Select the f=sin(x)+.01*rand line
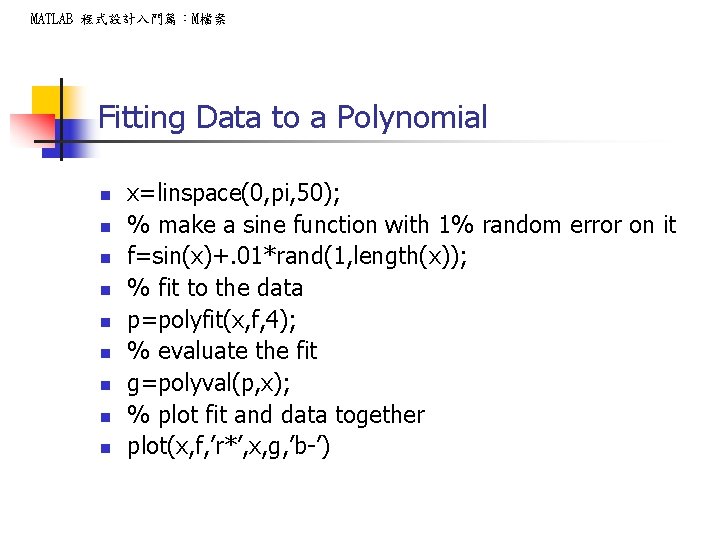 297,256
